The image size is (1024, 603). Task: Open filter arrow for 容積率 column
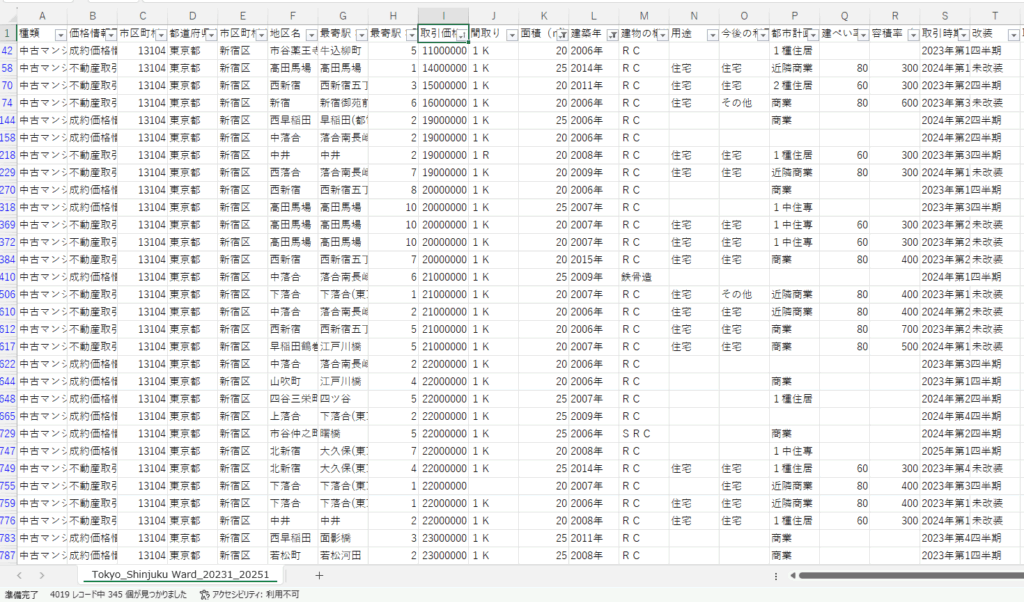(x=910, y=35)
